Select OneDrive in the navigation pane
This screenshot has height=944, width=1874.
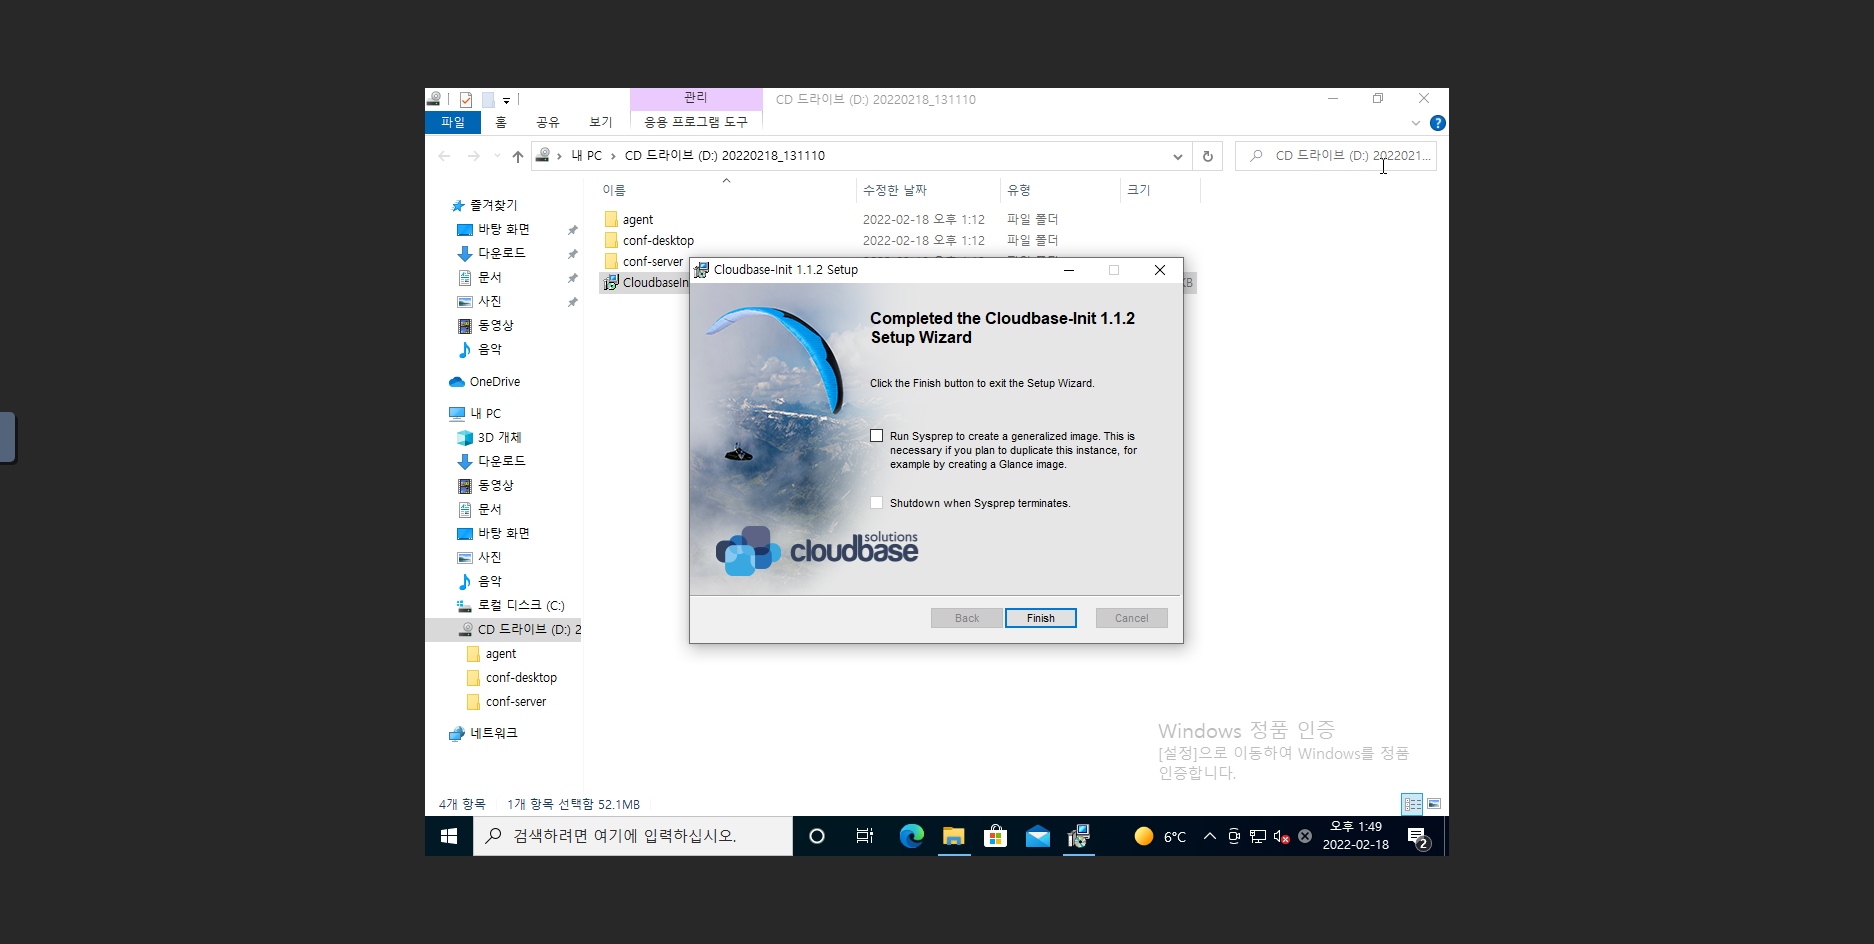click(495, 382)
